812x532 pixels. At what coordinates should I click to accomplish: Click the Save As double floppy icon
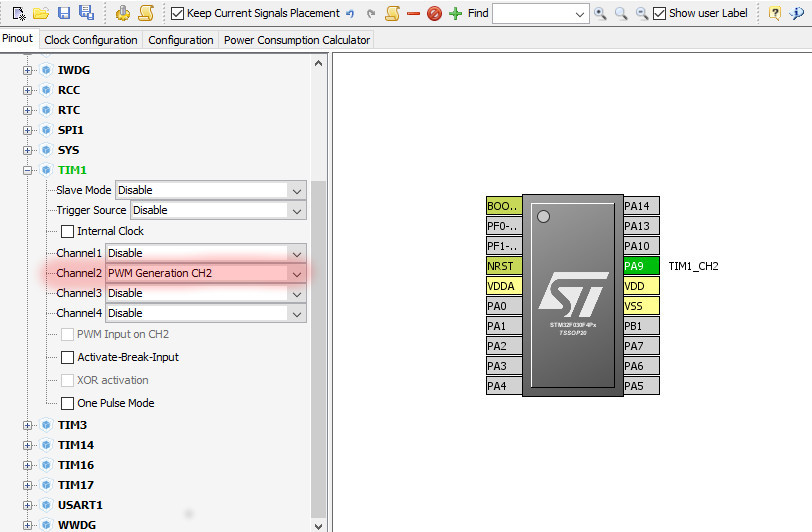click(86, 12)
